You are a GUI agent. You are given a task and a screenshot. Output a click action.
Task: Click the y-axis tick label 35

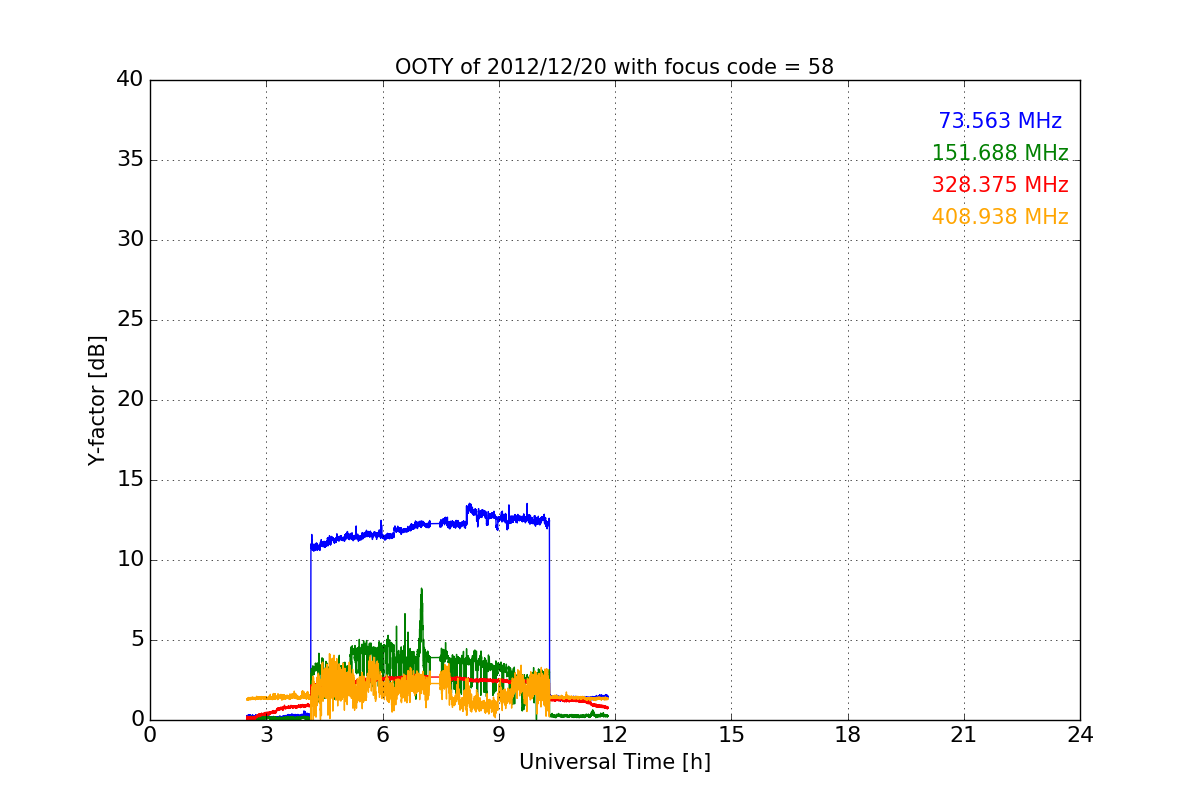(130, 160)
